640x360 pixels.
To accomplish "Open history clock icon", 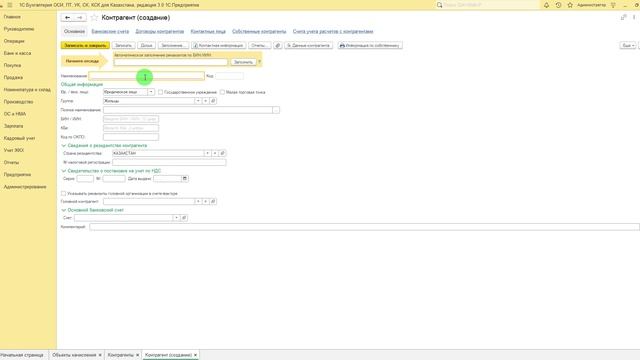I will point(558,5).
